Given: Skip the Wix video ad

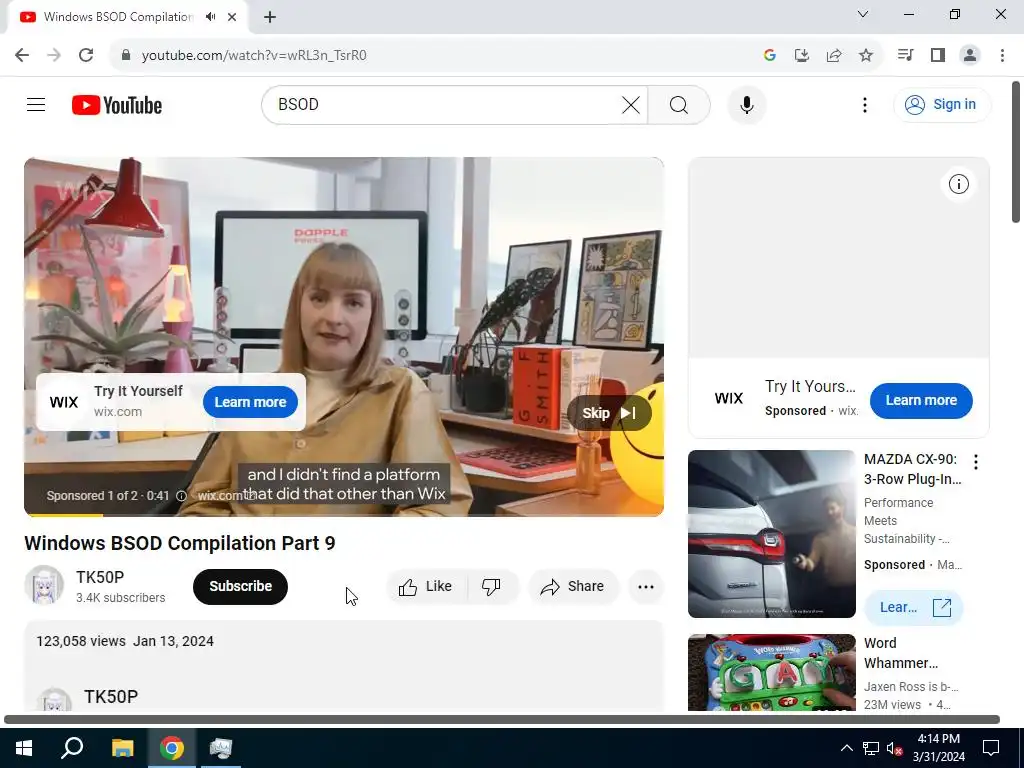Looking at the screenshot, I should click(x=609, y=413).
